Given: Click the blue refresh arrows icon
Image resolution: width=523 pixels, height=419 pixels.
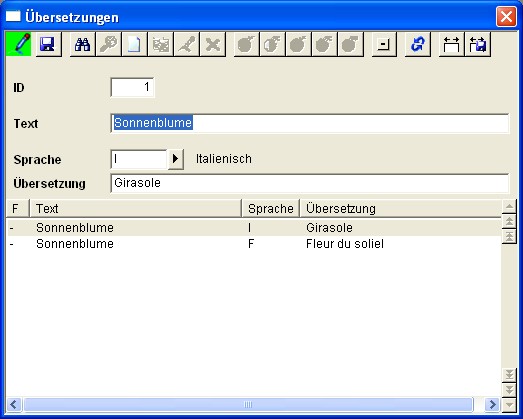Looking at the screenshot, I should pos(418,44).
